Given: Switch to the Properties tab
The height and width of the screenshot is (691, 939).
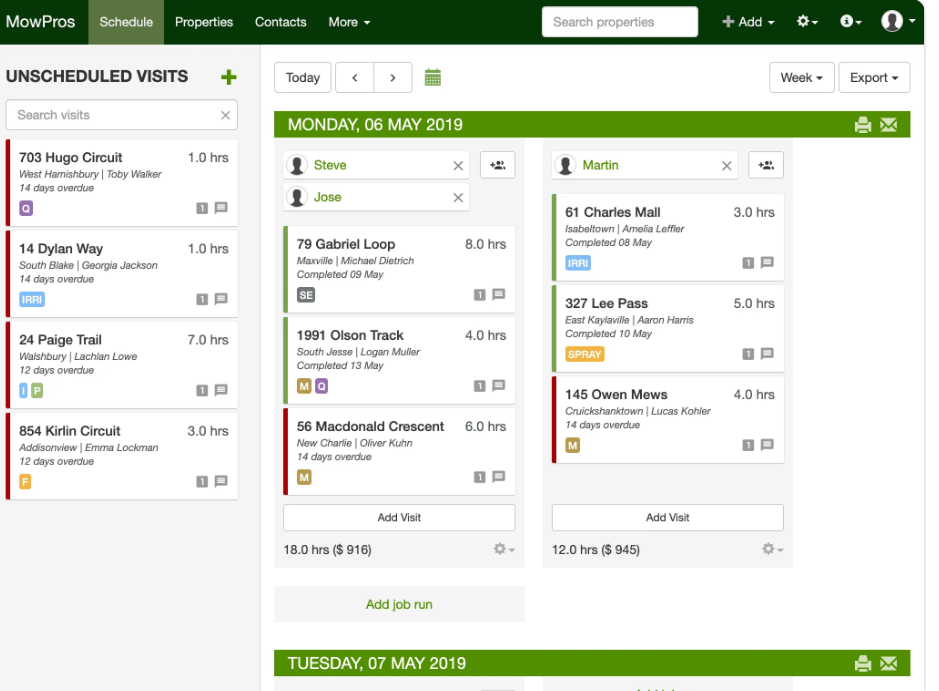Looking at the screenshot, I should click(203, 21).
